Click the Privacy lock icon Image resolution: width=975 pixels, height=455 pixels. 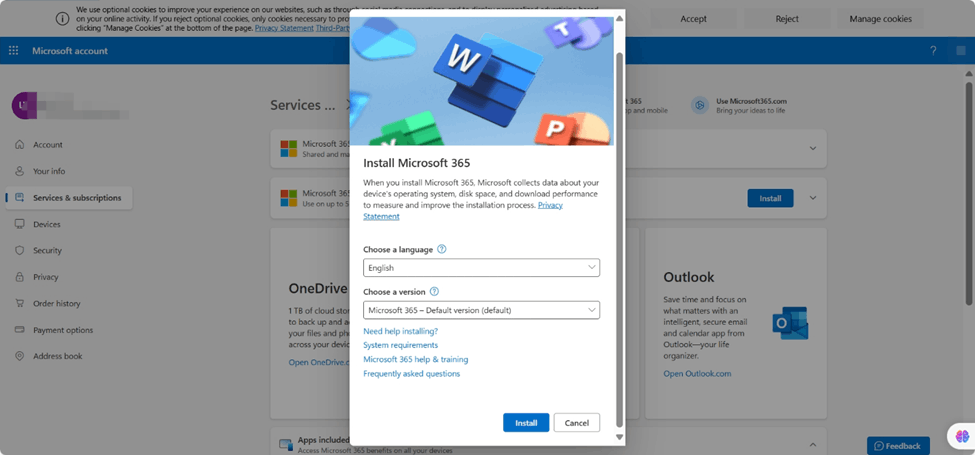point(20,277)
